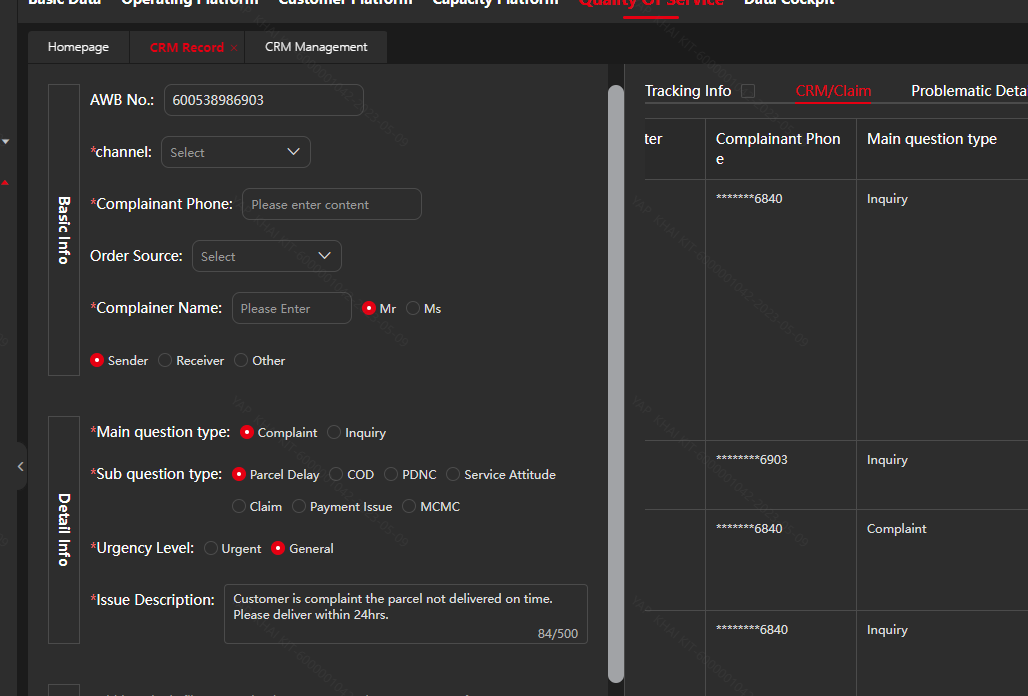Select the Service Attitude sub question type

[x=453, y=475]
